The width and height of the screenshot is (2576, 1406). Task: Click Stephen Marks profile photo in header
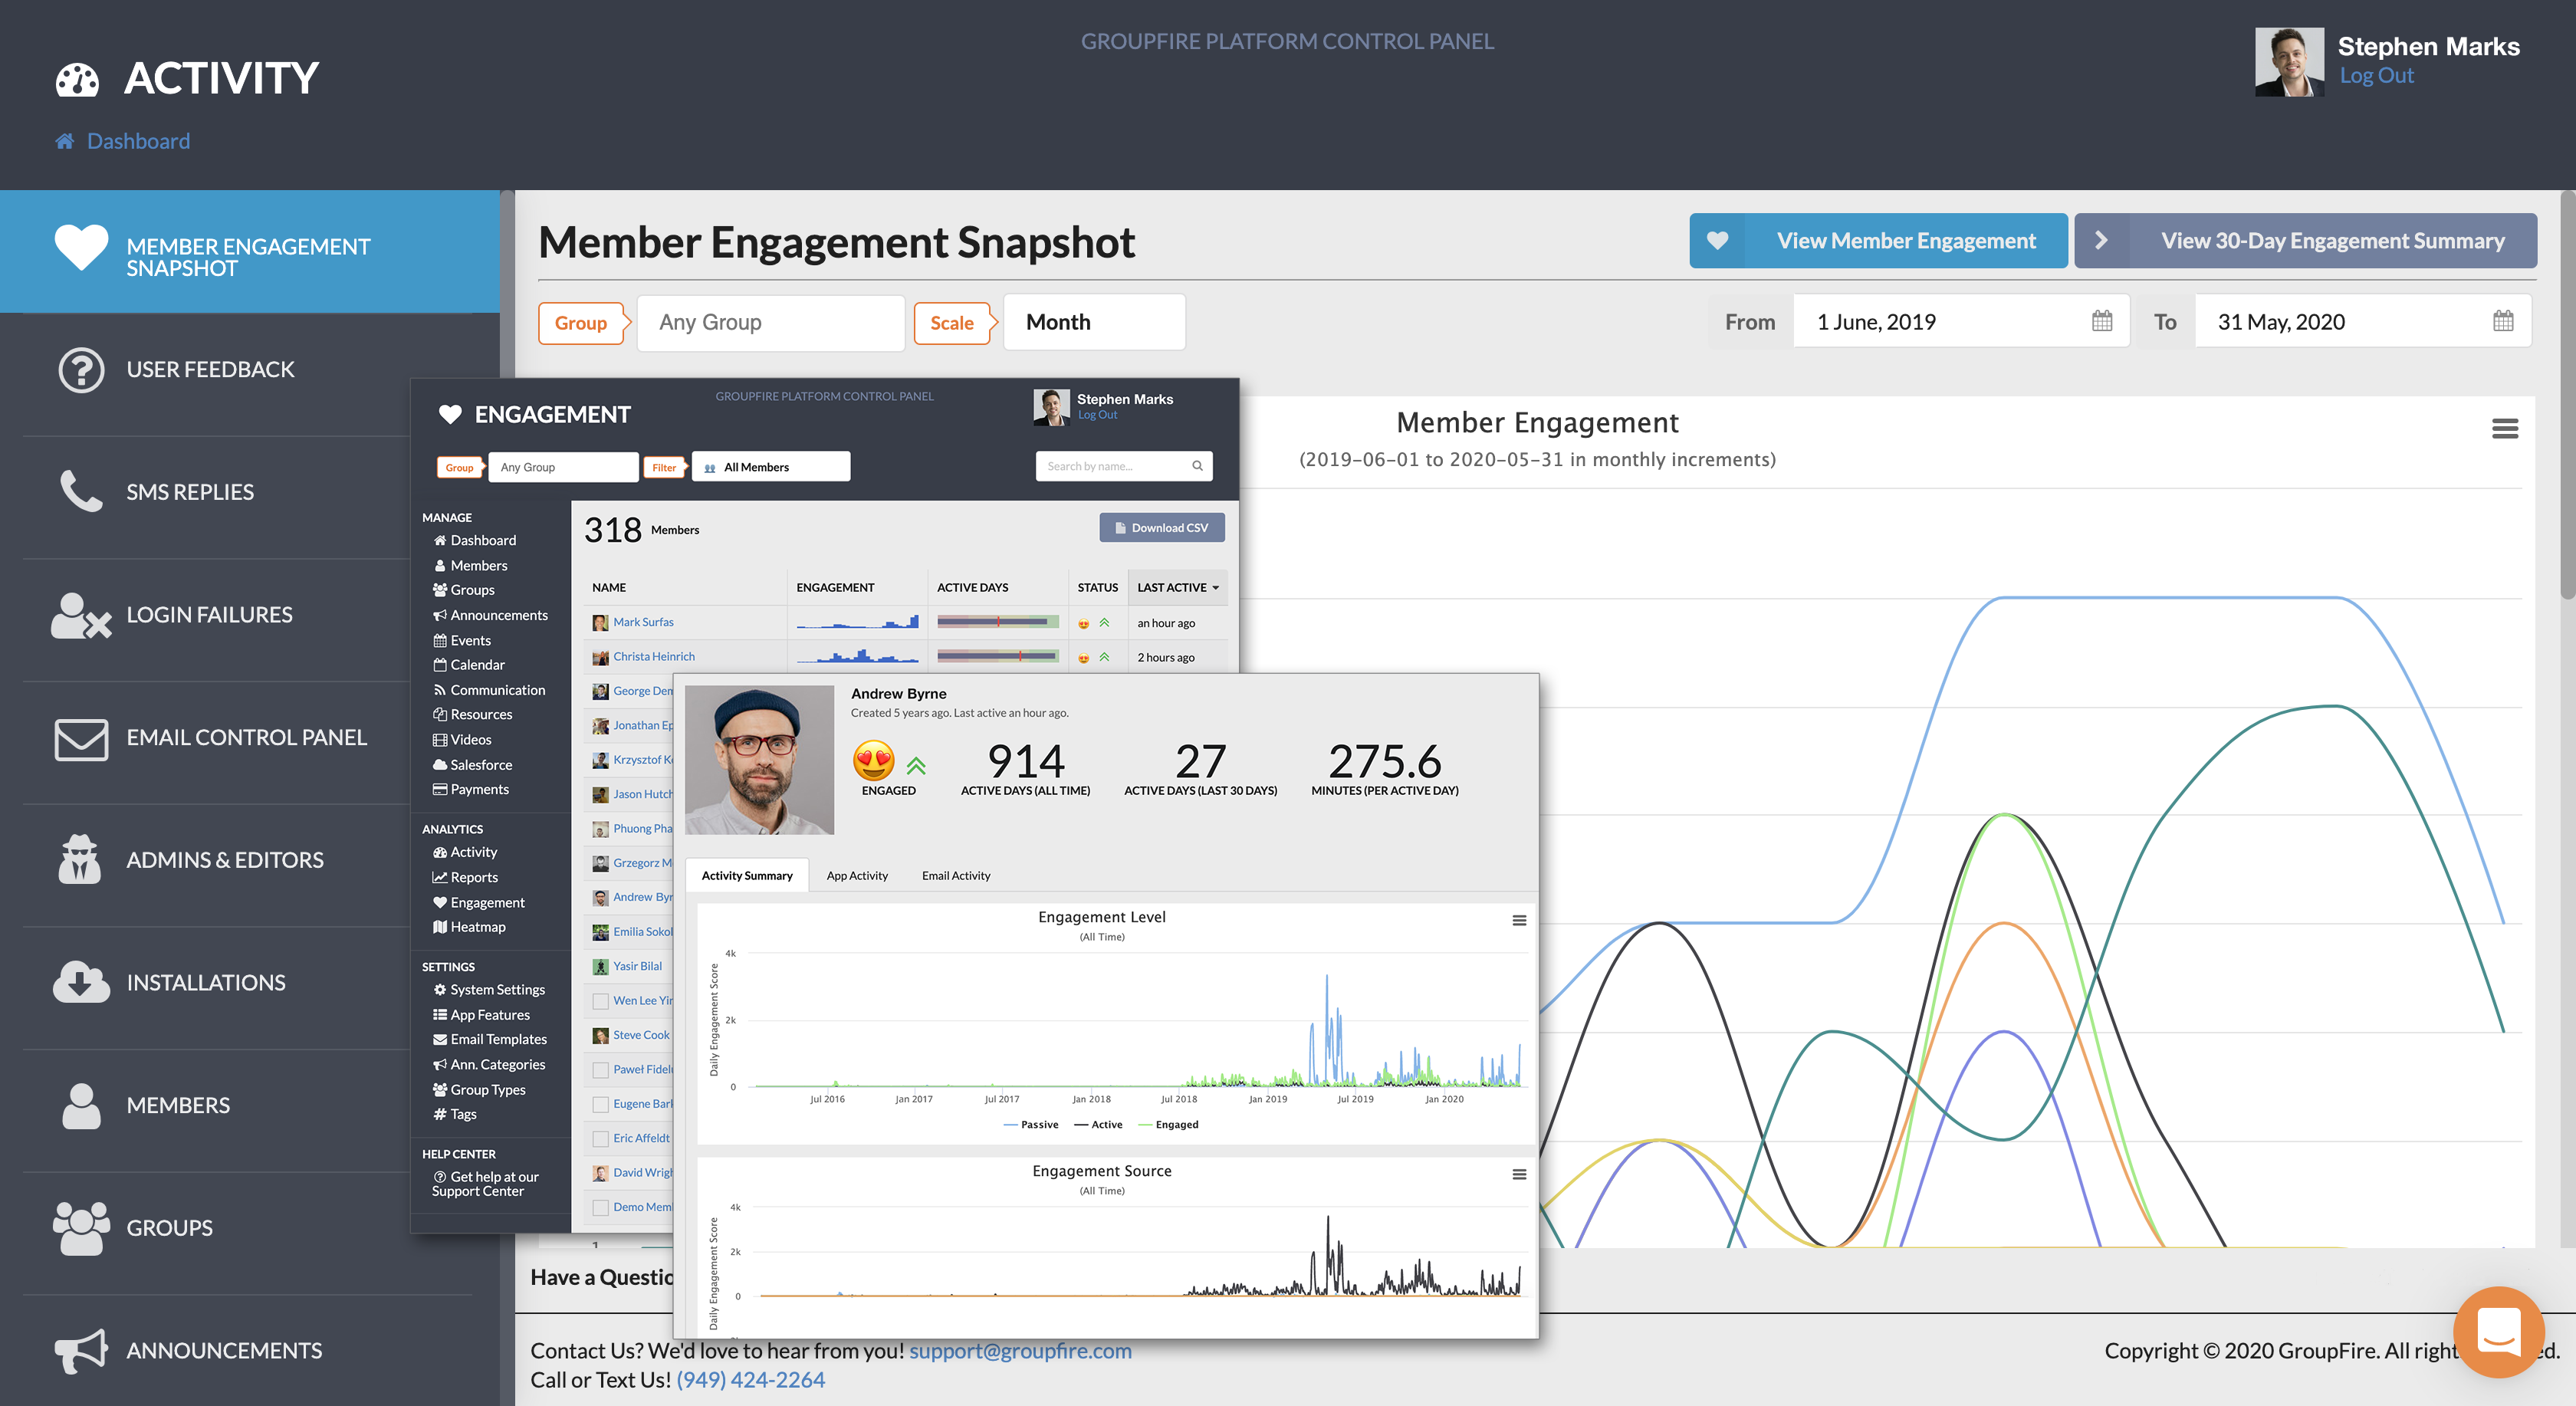point(2289,62)
